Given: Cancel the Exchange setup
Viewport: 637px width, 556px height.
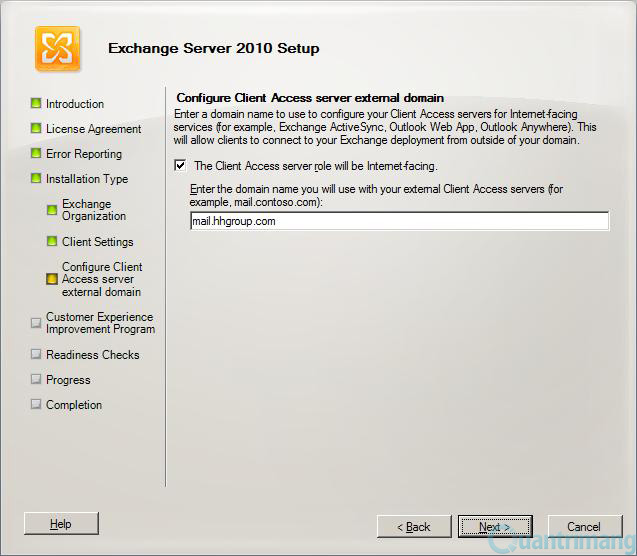Looking at the screenshot, I should pyautogui.click(x=584, y=527).
